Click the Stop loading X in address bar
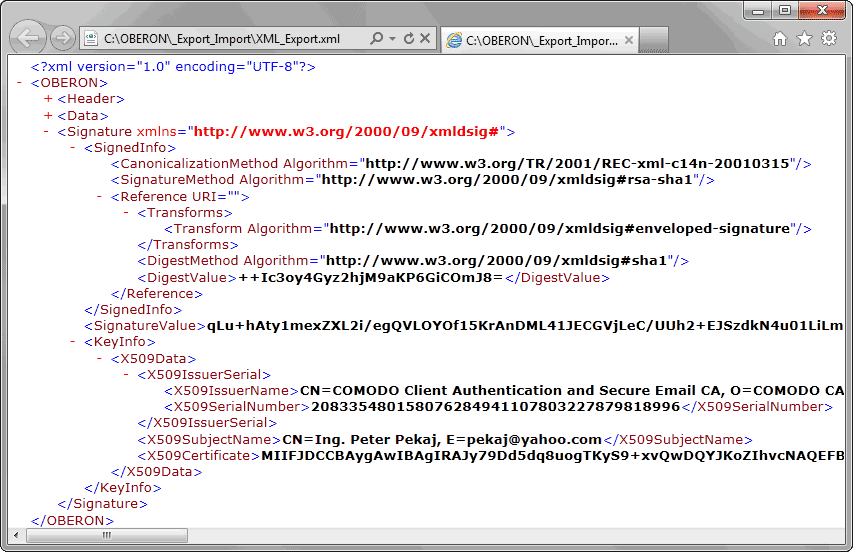853x552 pixels. coord(425,39)
